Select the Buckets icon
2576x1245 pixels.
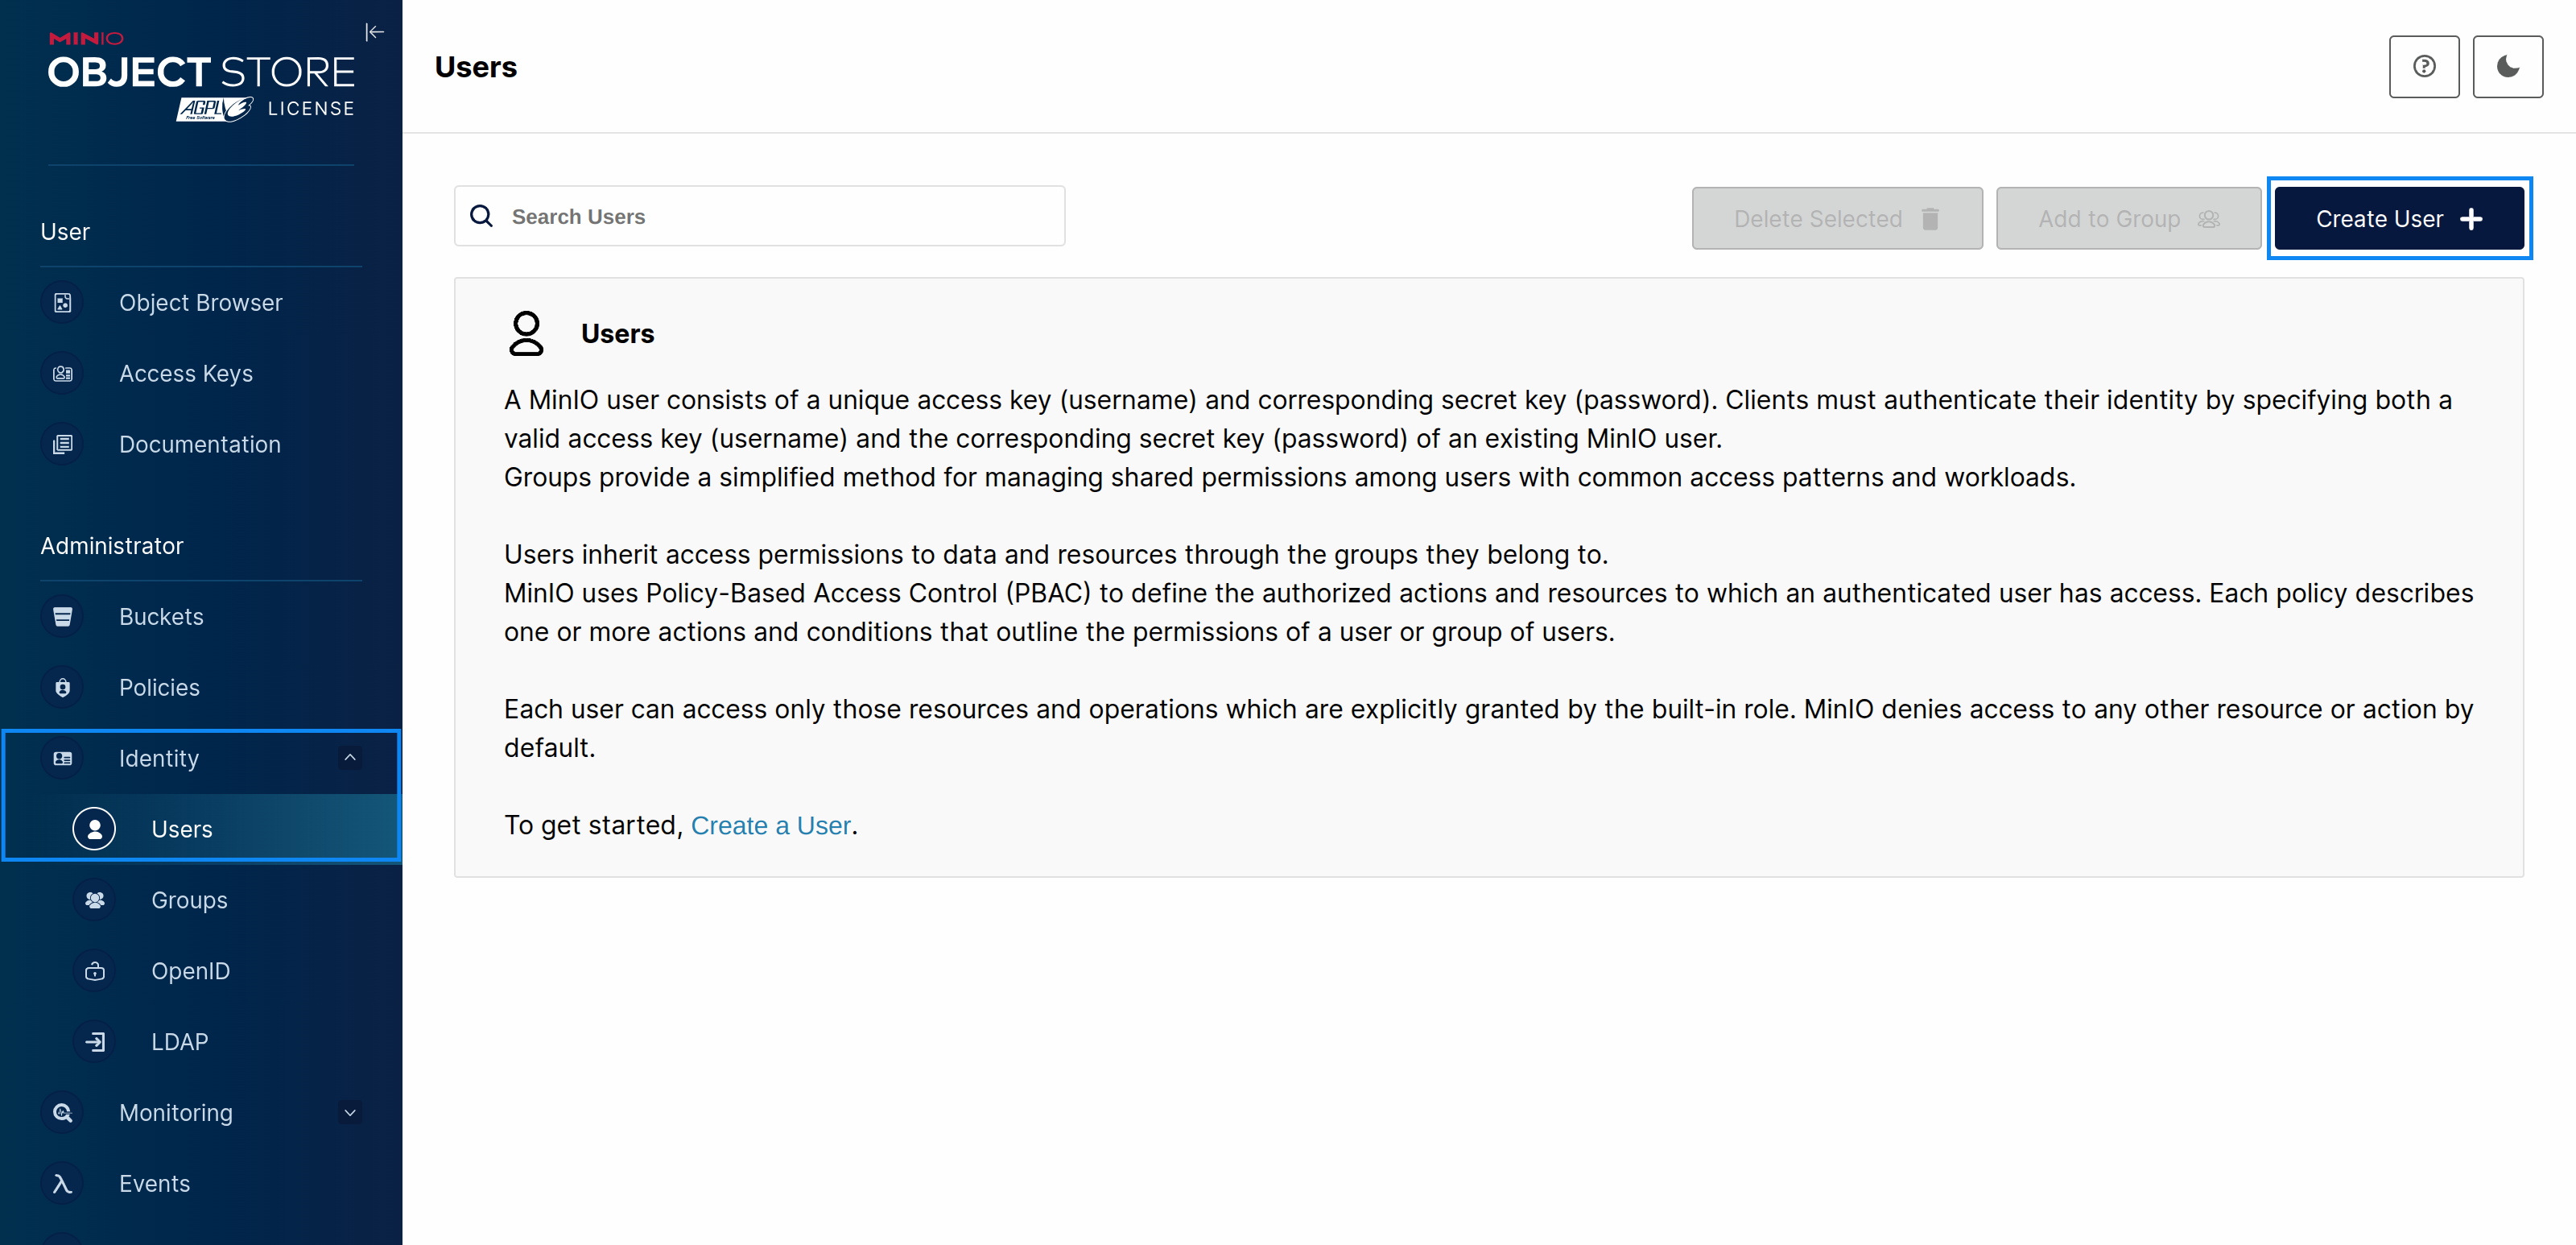[x=63, y=617]
